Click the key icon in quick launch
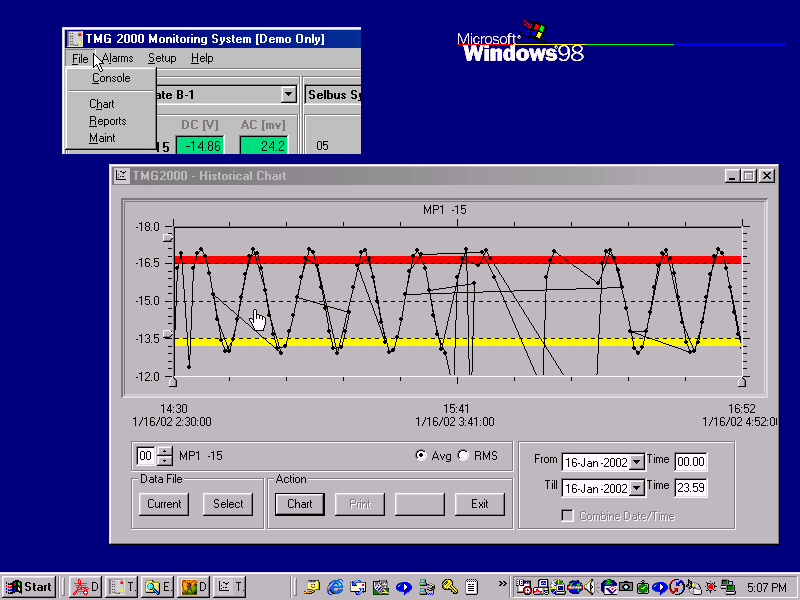The width and height of the screenshot is (800, 600). [x=450, y=587]
